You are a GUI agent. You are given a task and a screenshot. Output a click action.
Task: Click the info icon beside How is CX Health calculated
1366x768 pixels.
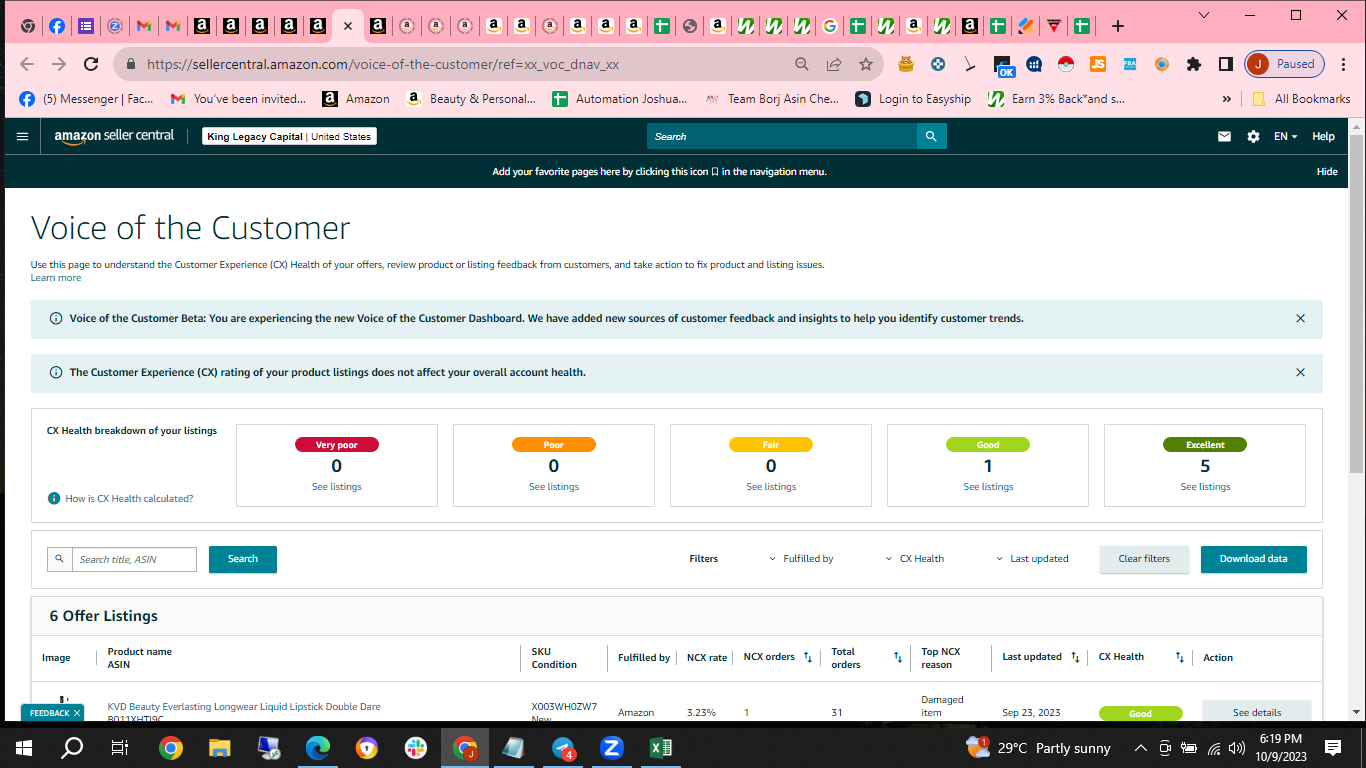coord(54,498)
